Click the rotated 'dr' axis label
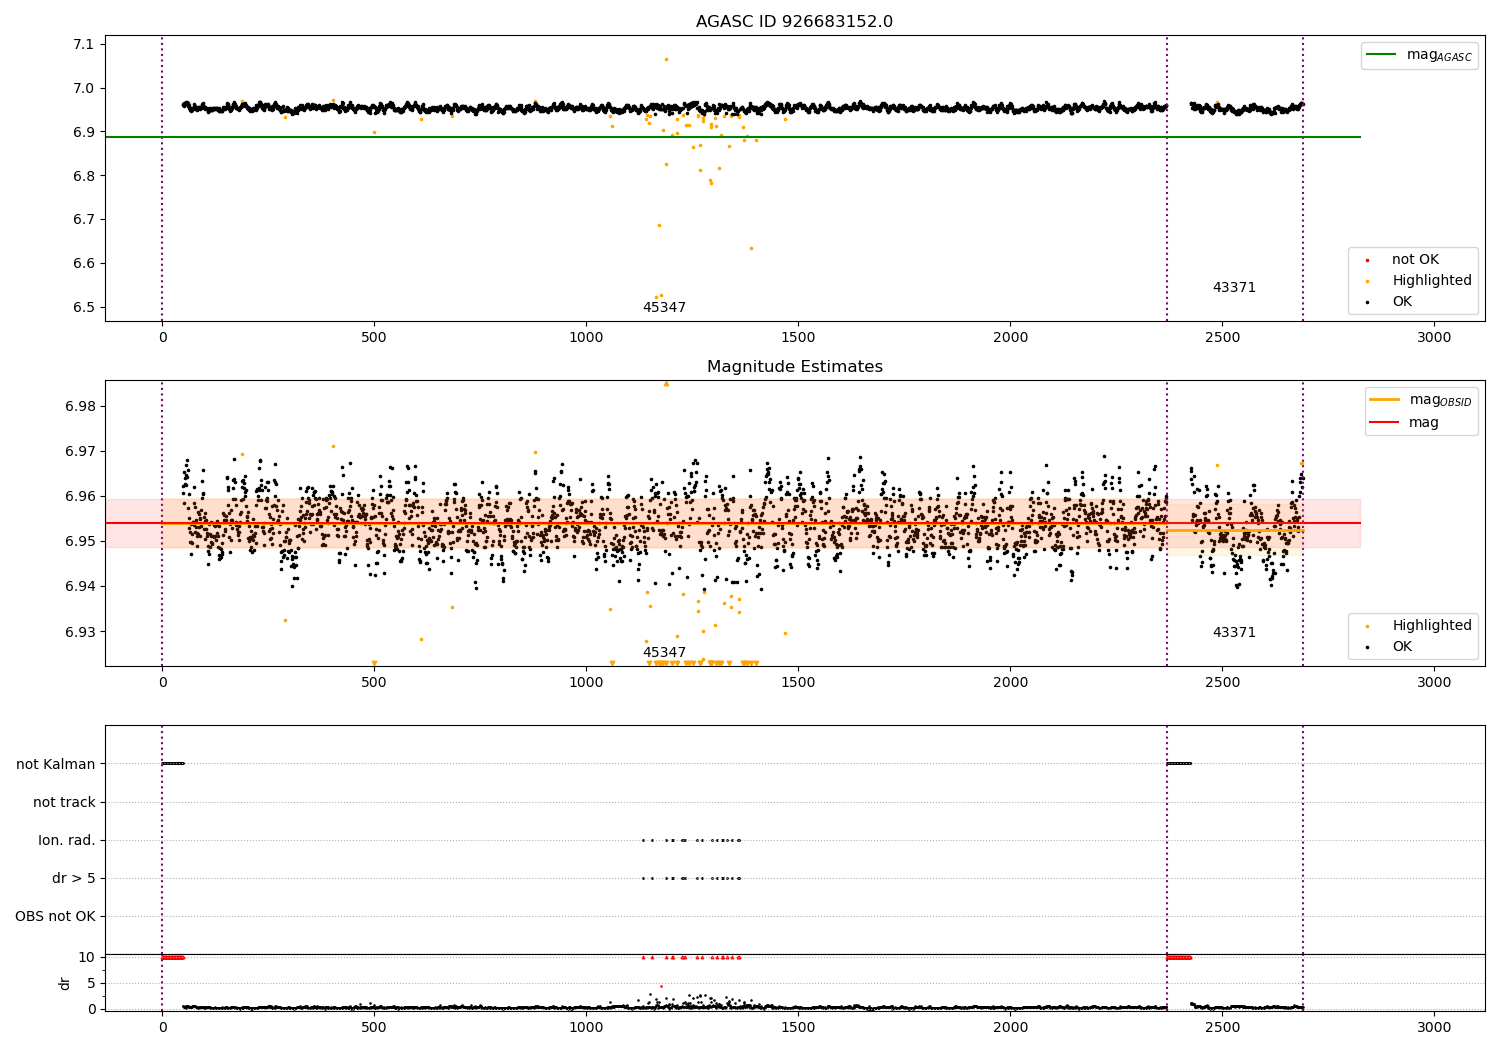1500x1050 pixels. coord(65,984)
